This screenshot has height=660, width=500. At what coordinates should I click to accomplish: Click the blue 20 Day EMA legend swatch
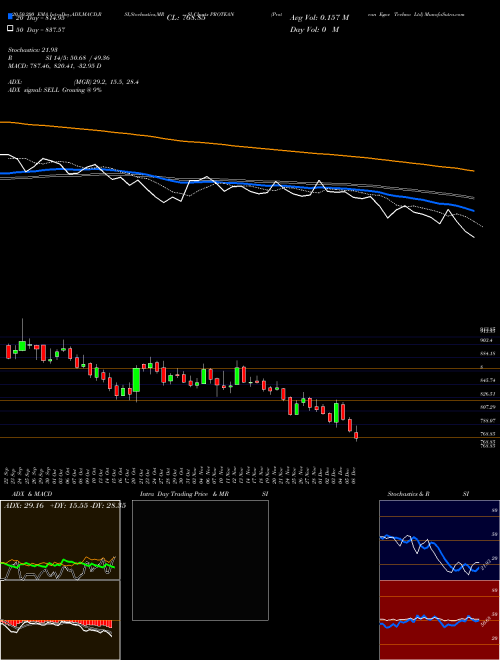(10, 17)
